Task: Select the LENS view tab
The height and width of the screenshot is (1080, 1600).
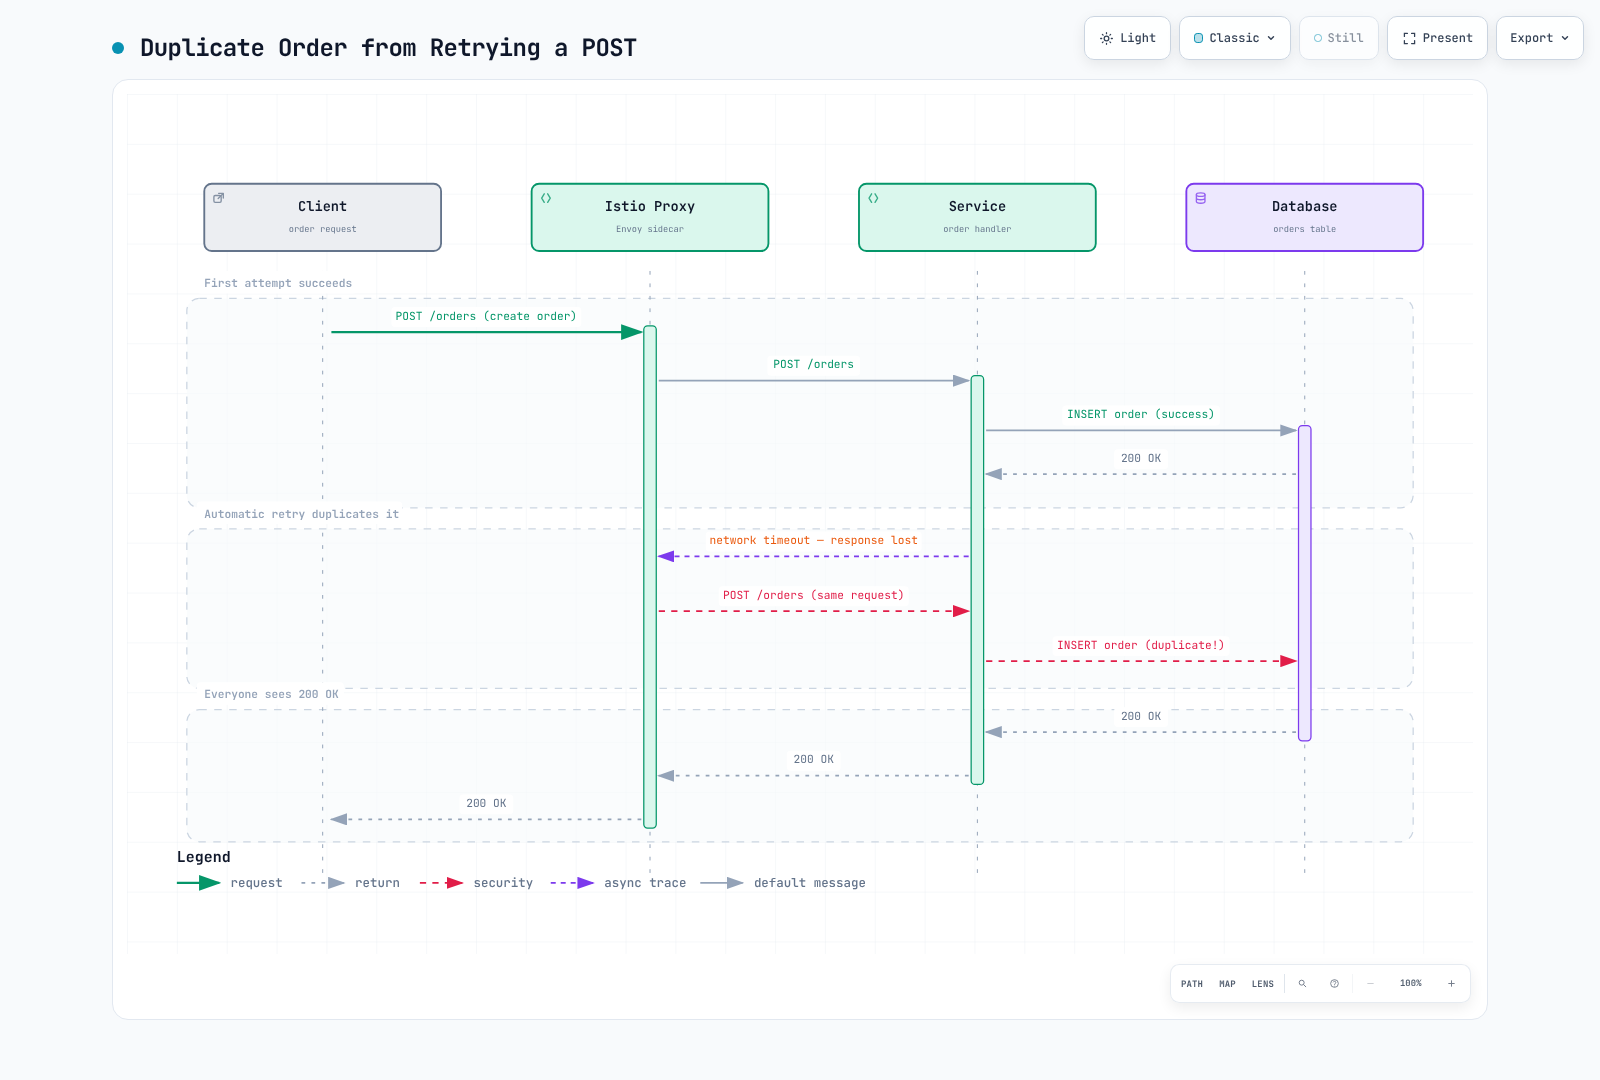Action: click(x=1263, y=984)
